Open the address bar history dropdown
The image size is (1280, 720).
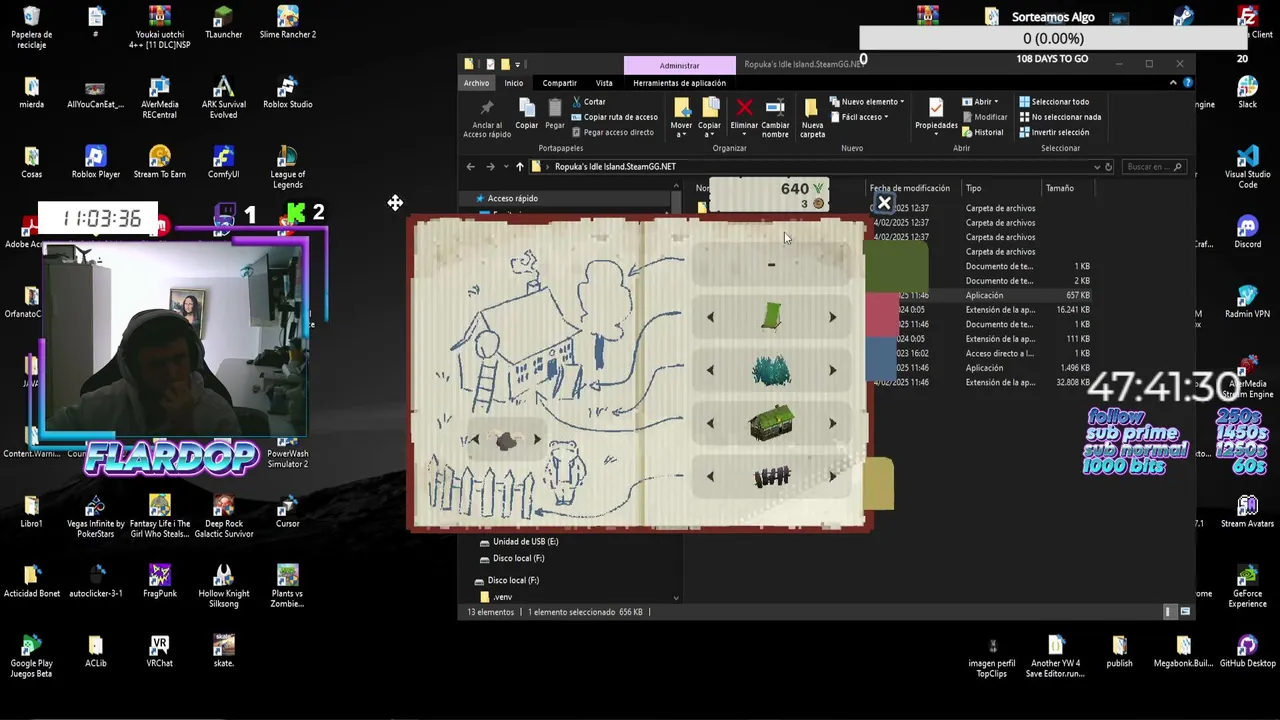[x=1097, y=167]
